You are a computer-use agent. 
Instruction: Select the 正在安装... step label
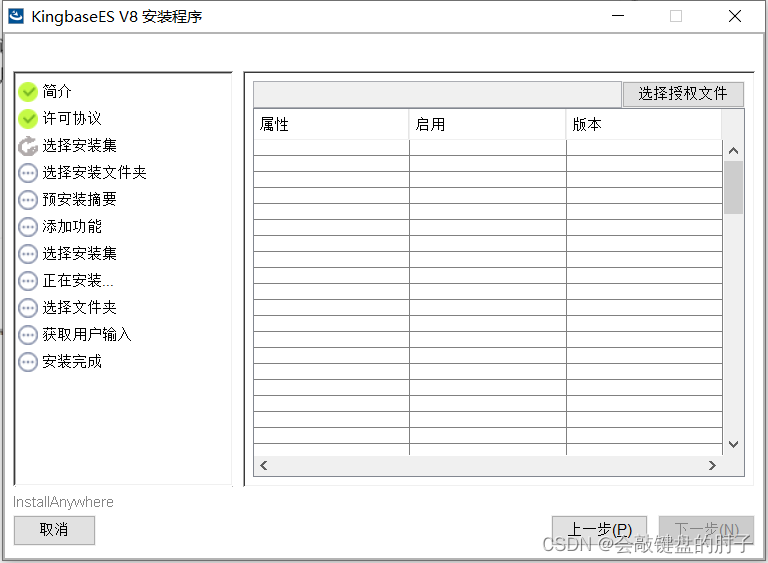point(78,281)
